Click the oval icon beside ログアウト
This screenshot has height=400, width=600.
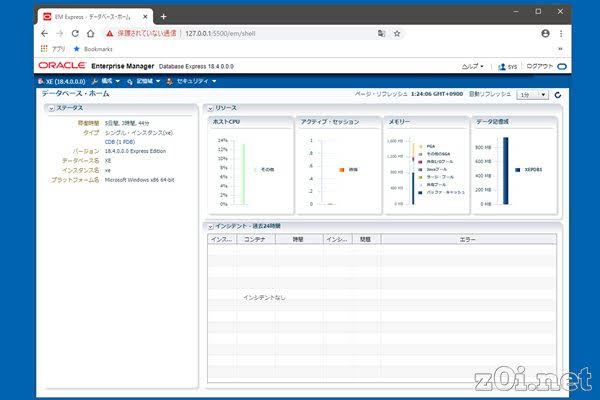click(x=562, y=67)
